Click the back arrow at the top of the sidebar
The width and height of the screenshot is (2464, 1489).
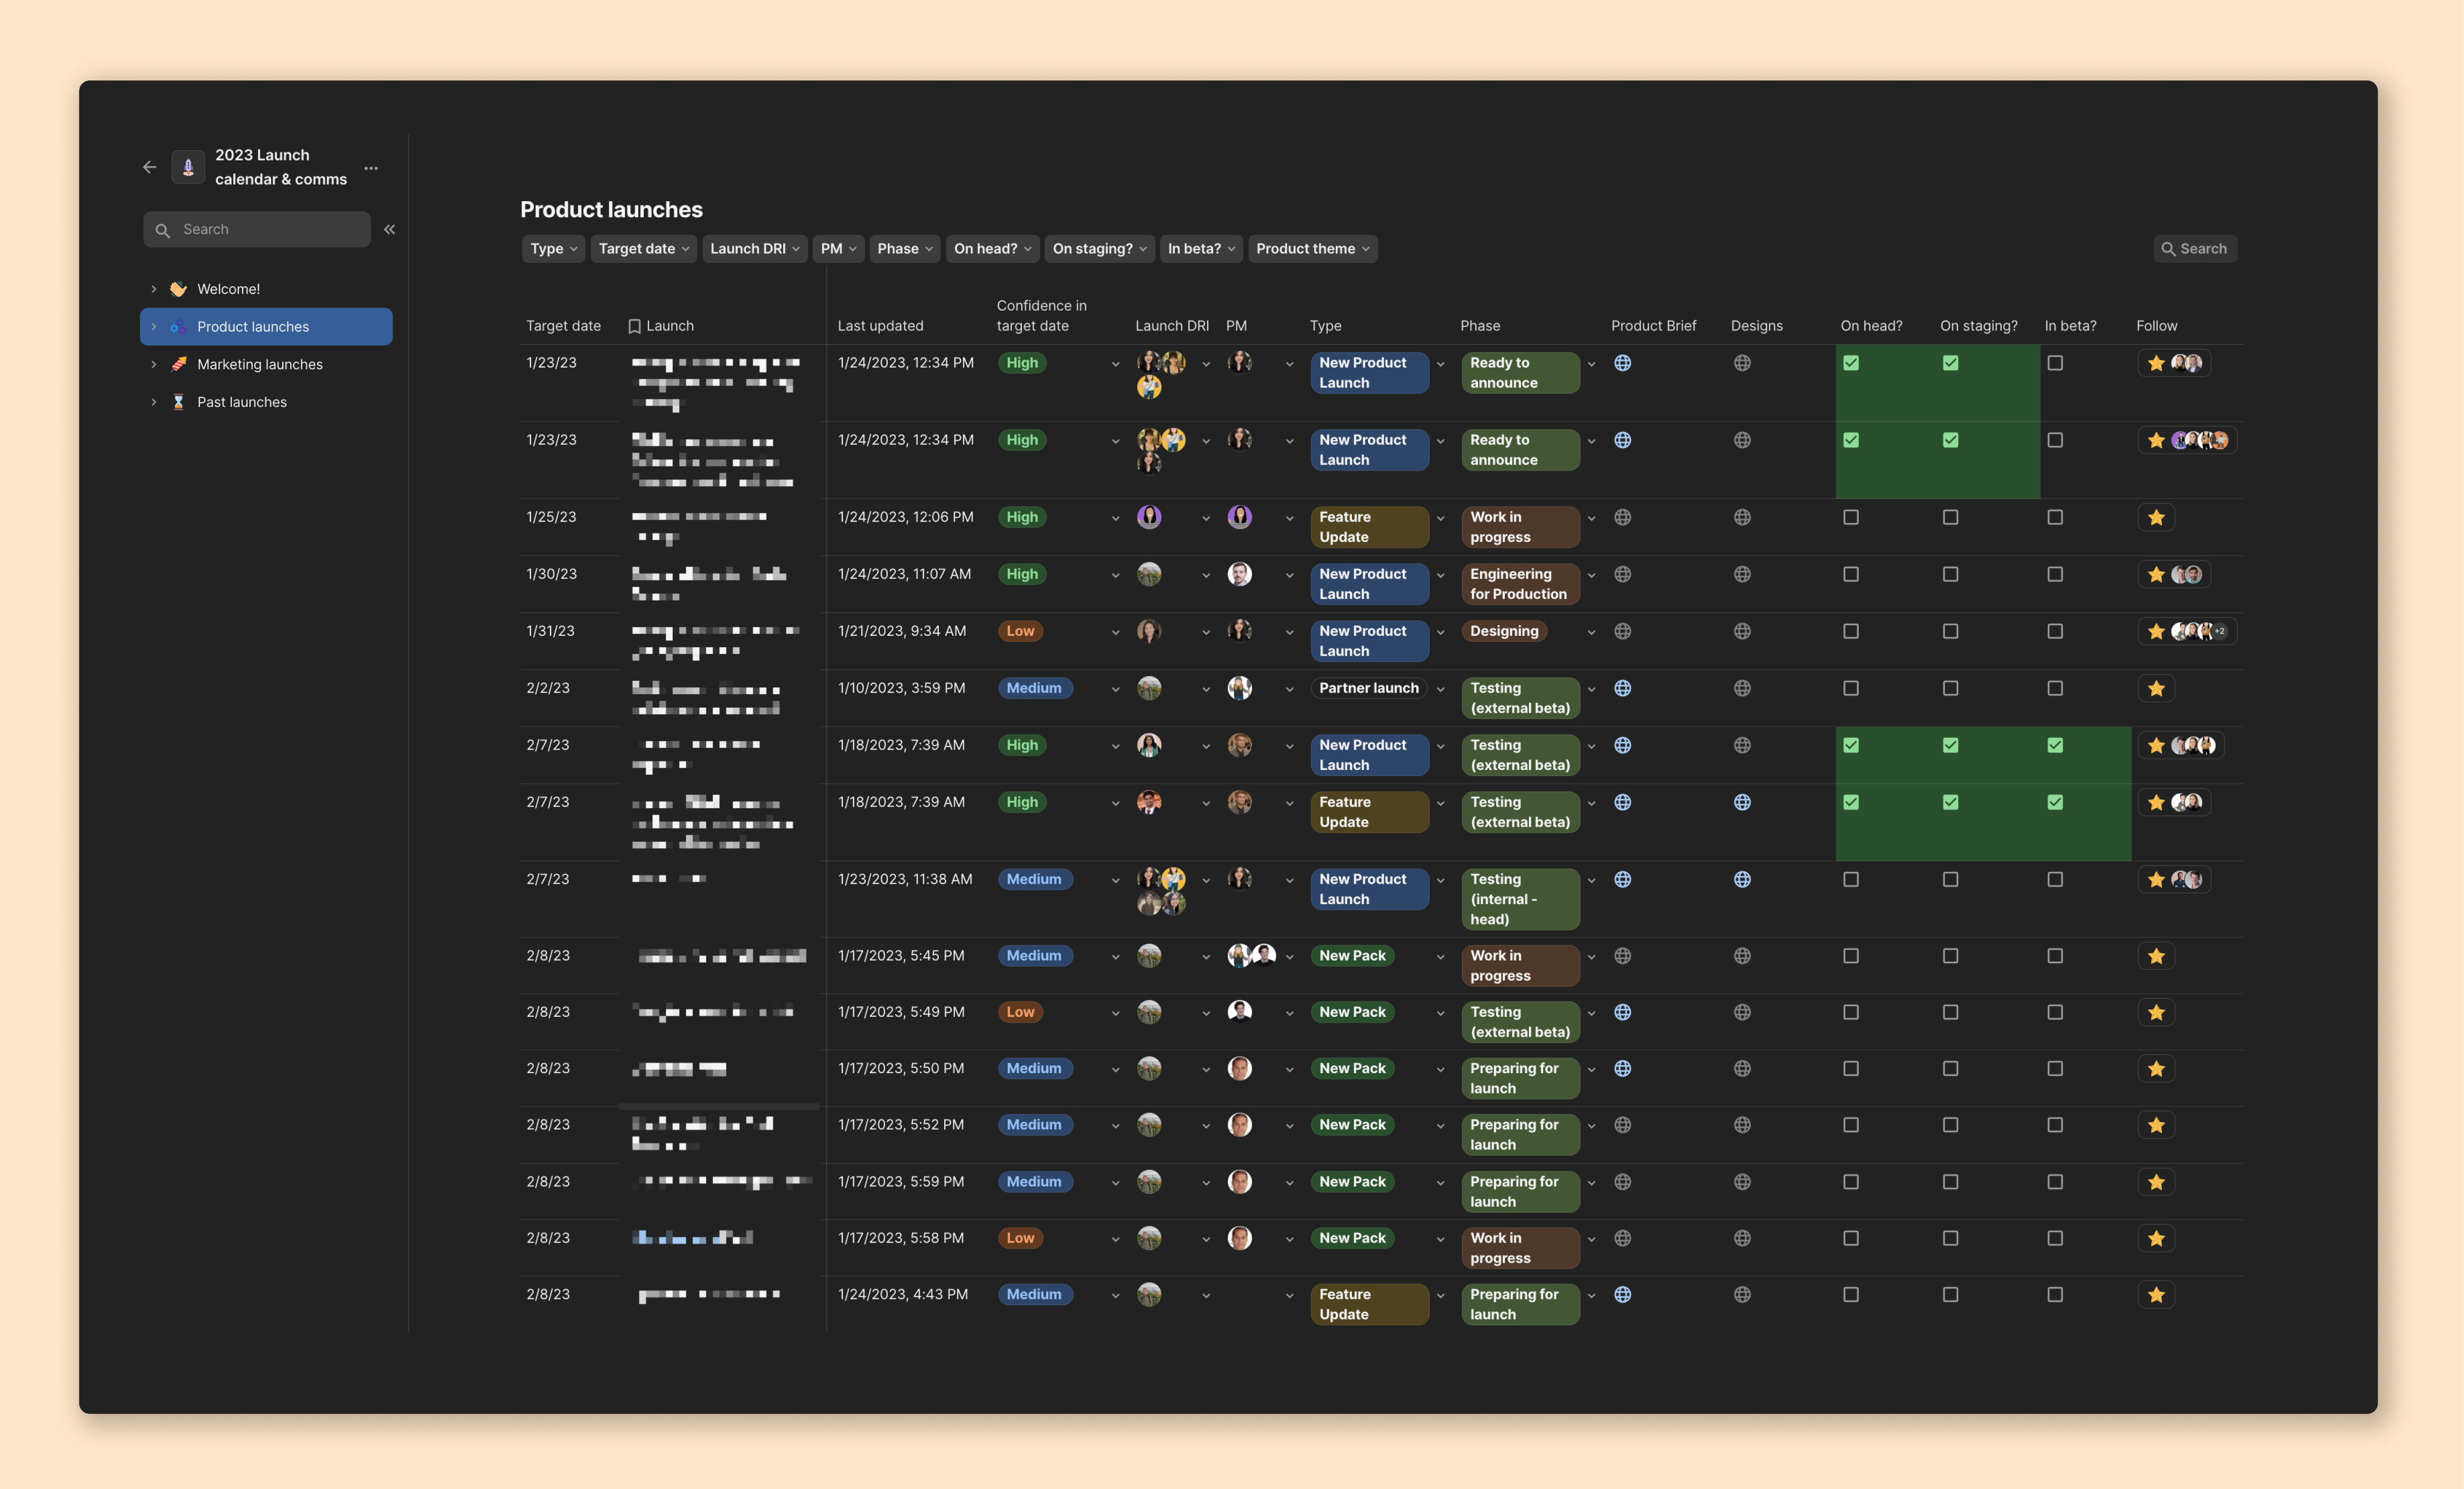(149, 166)
